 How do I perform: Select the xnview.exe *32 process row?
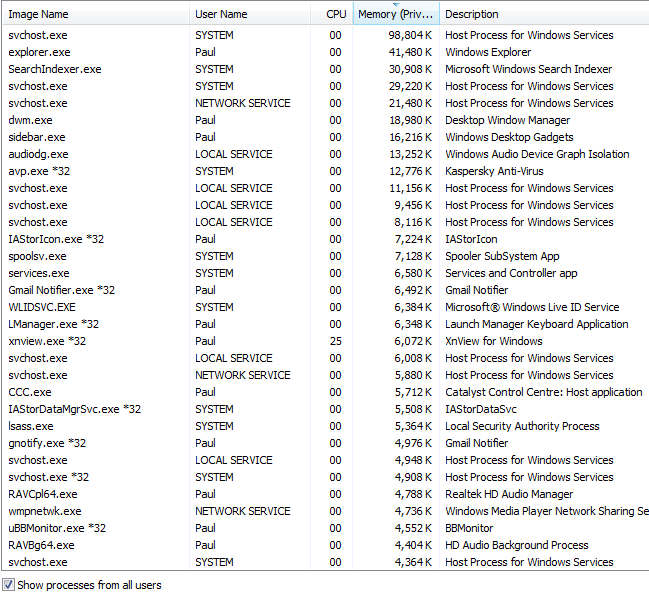pyautogui.click(x=325, y=341)
